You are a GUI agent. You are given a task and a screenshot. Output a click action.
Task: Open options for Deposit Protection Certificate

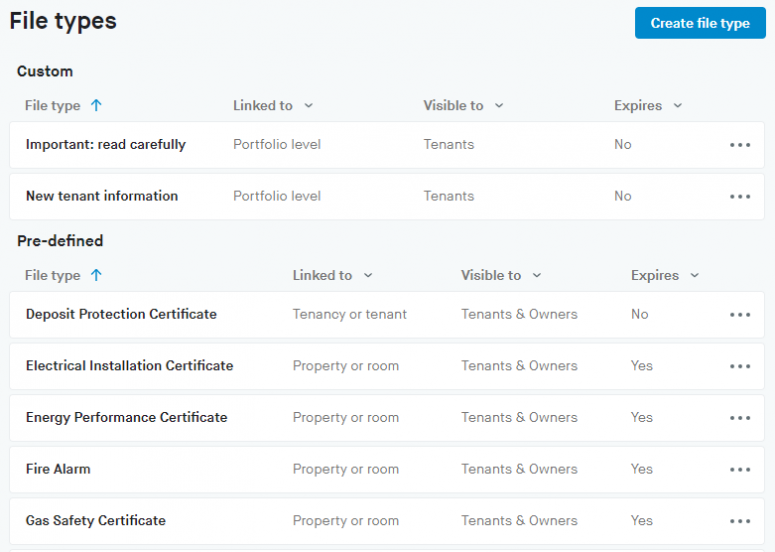click(x=740, y=315)
